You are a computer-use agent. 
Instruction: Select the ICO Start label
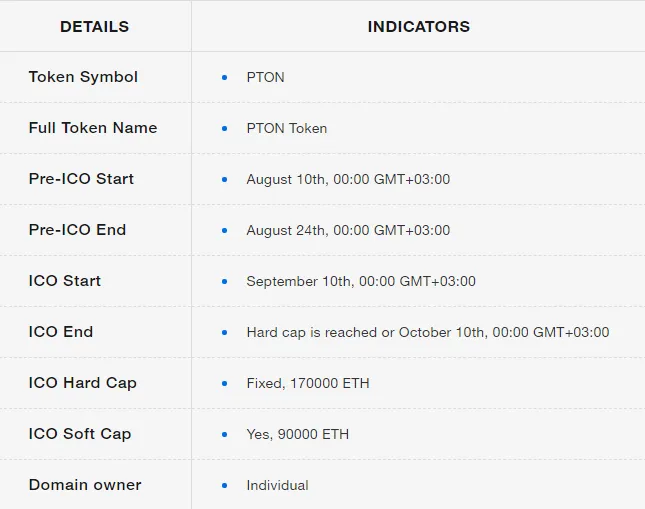coord(65,281)
